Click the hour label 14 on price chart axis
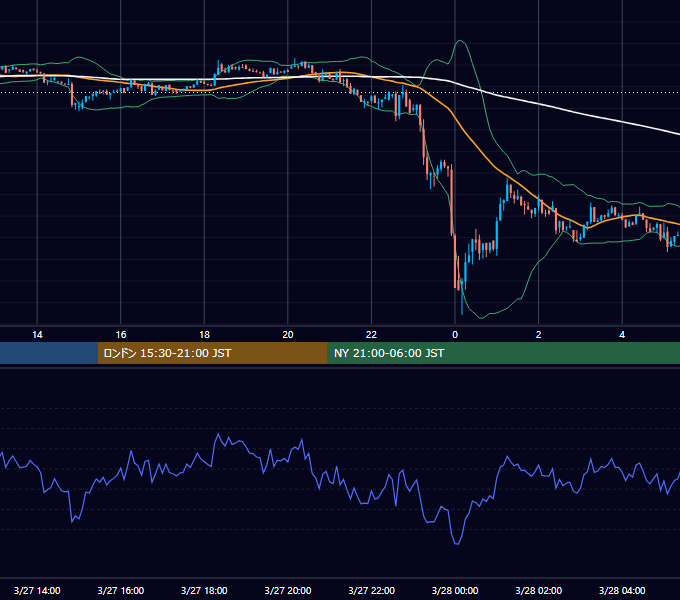The image size is (680, 600). tap(37, 334)
